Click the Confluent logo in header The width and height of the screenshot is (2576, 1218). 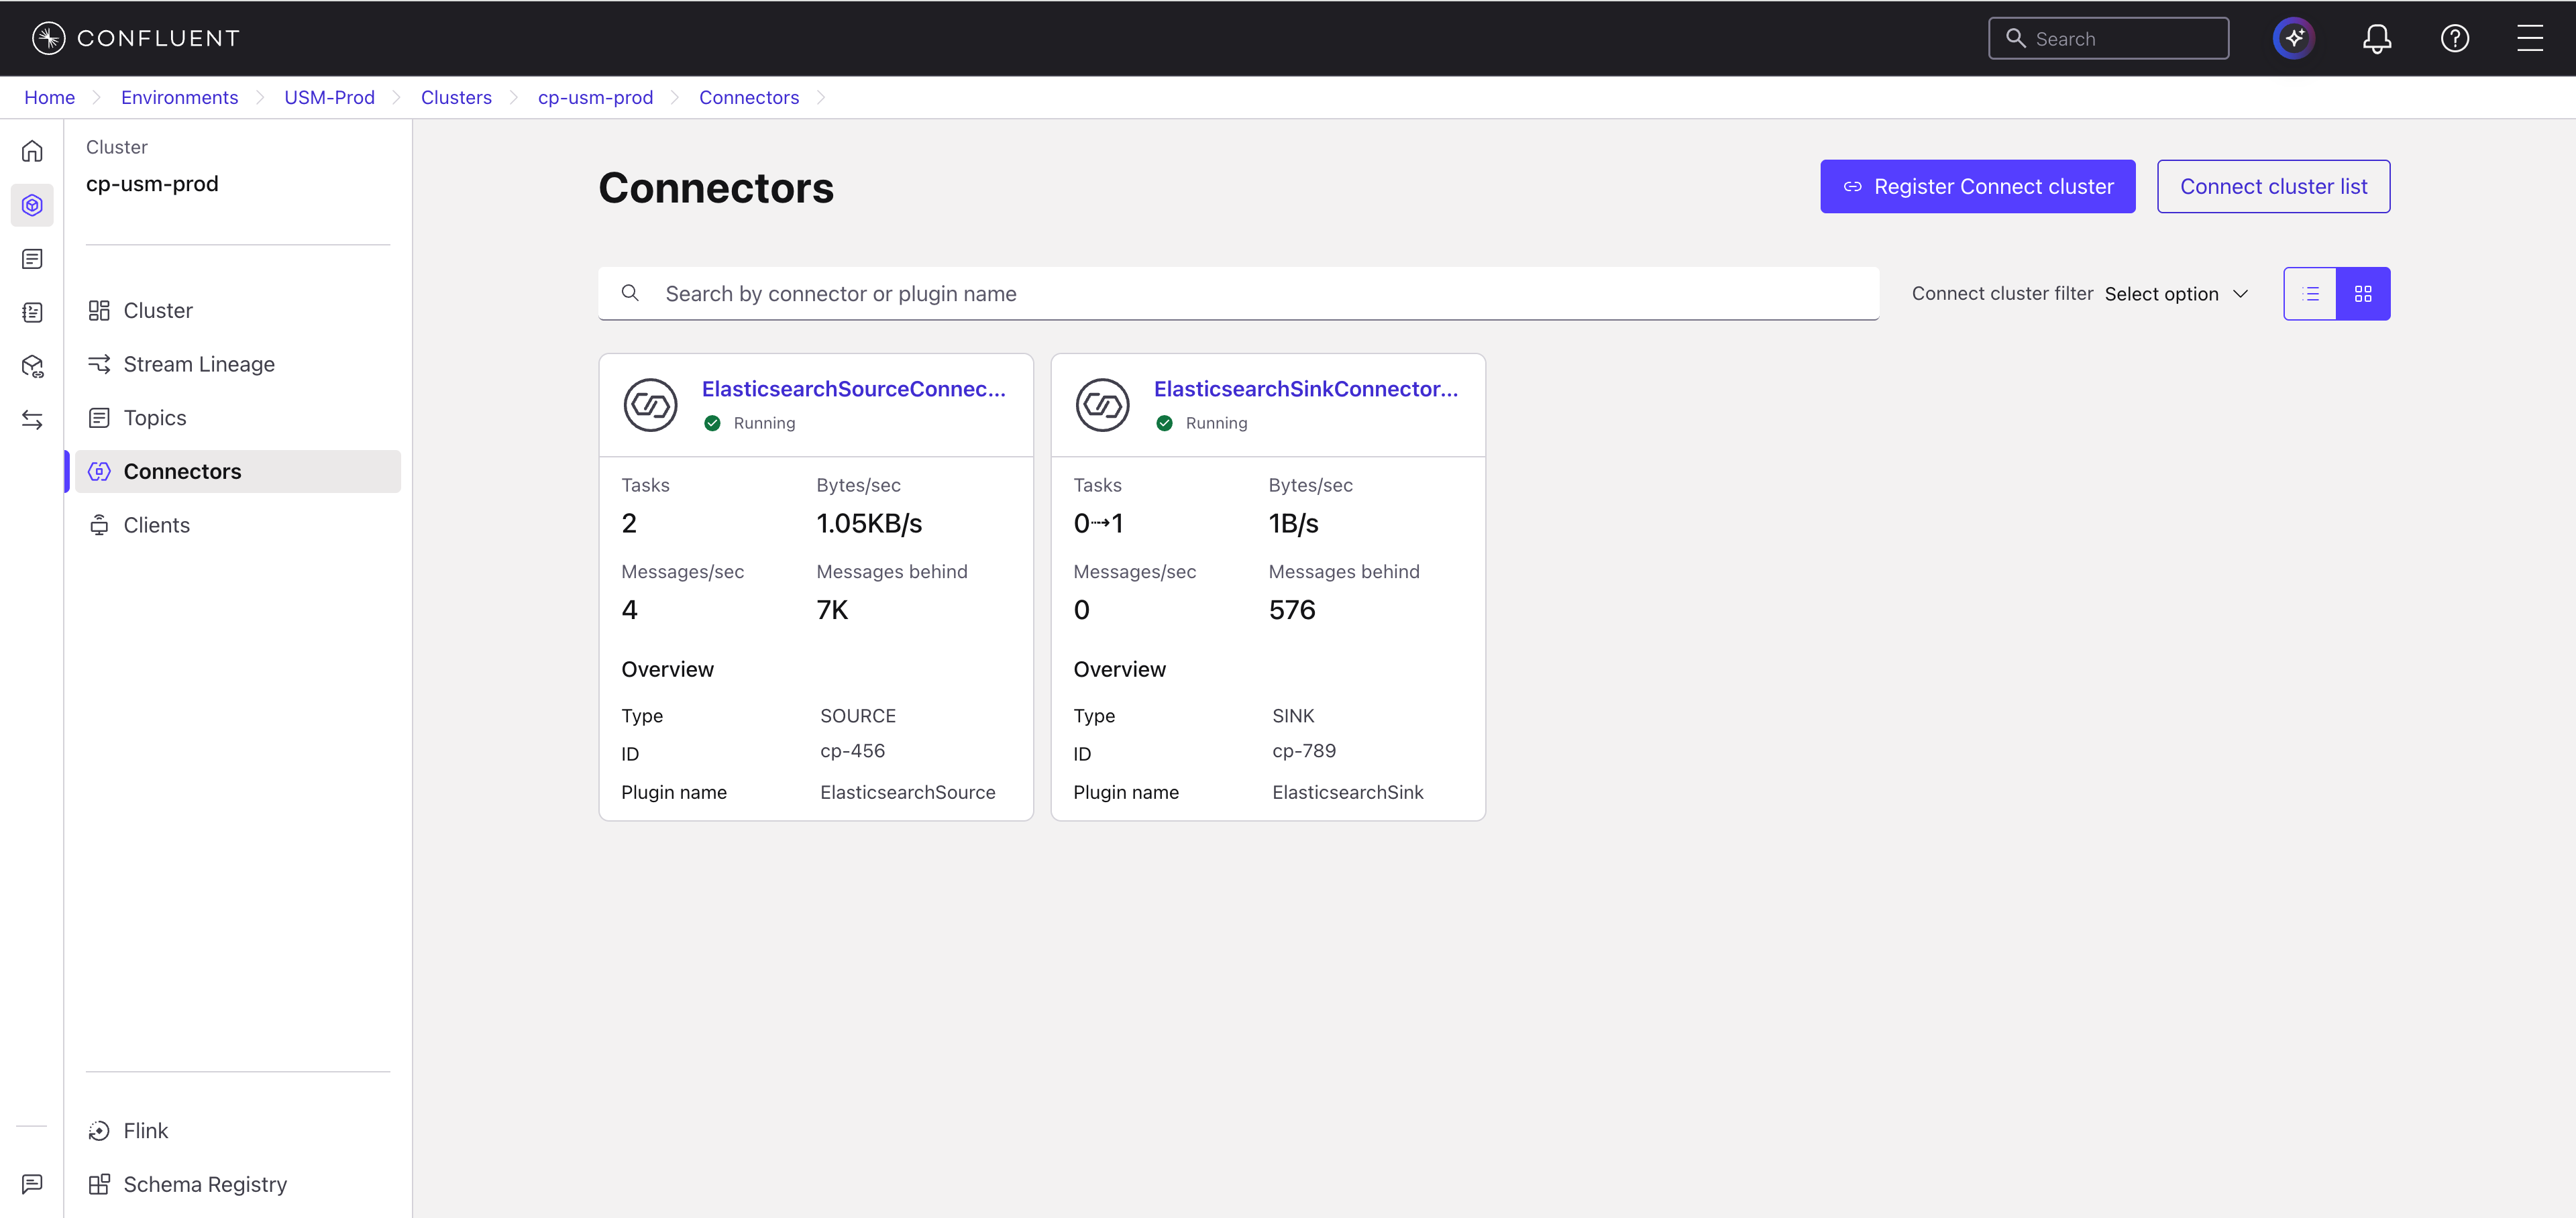coord(136,38)
